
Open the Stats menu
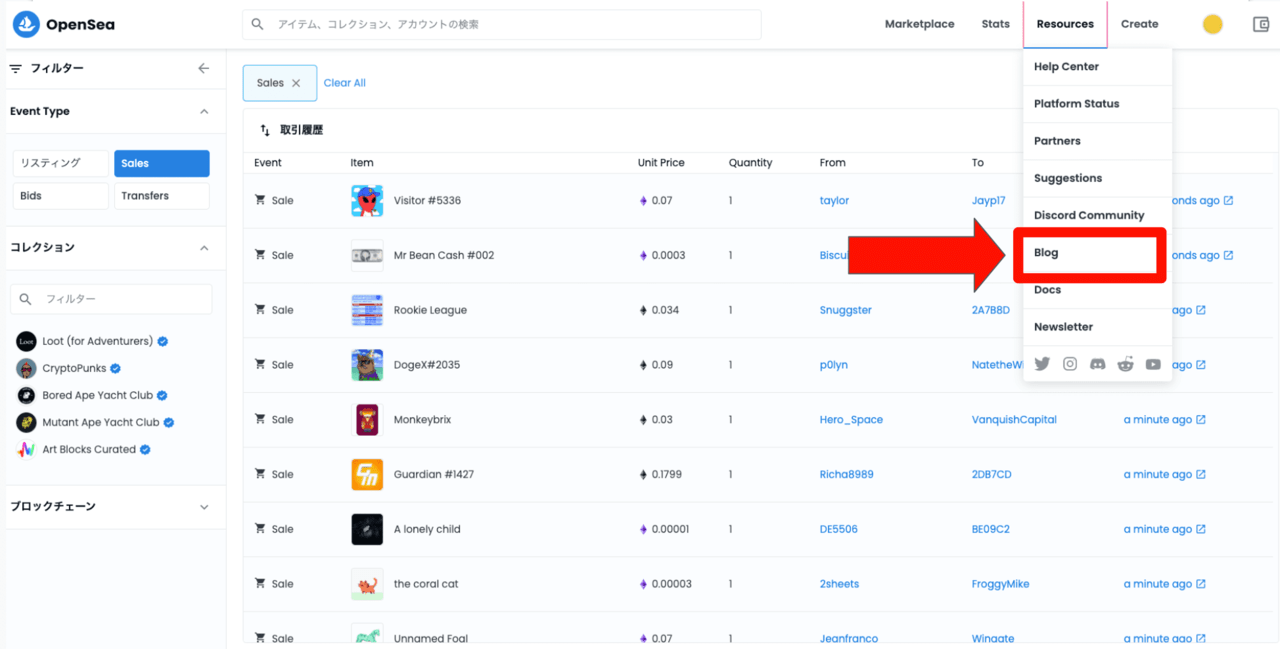[x=995, y=24]
